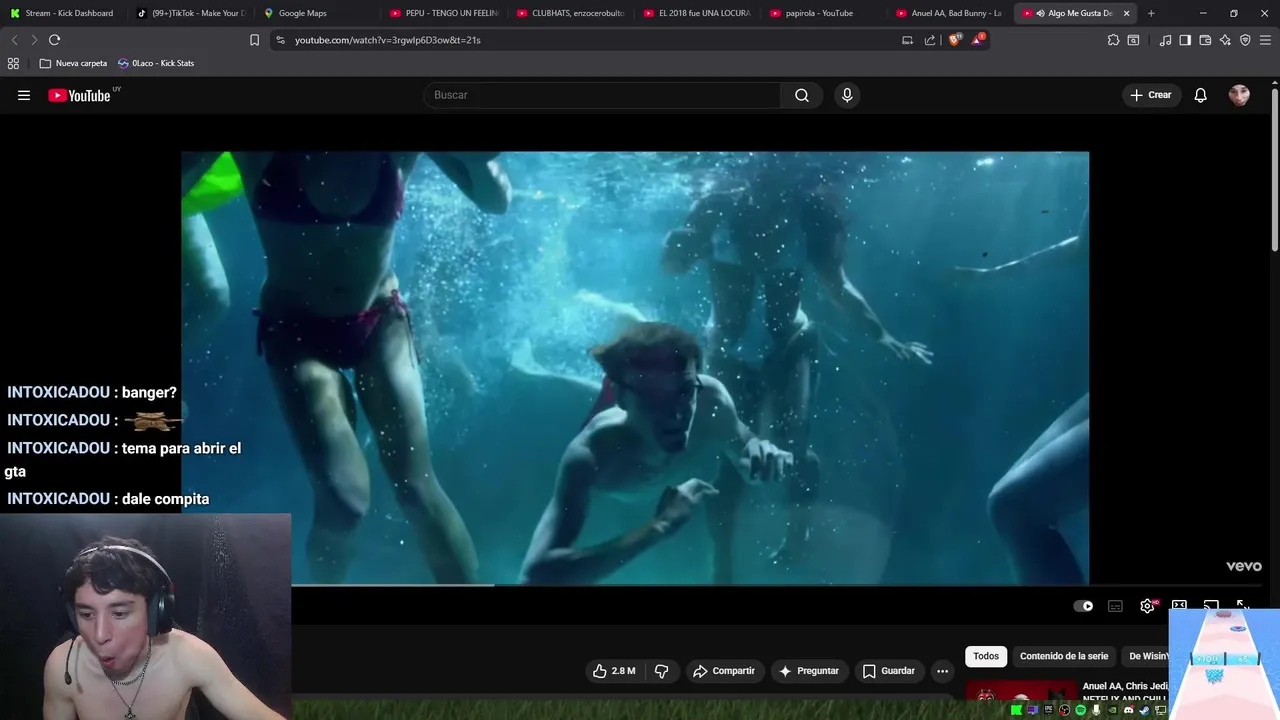1280x720 pixels.
Task: Open the Brave playlist music-note icon
Action: 1165,40
